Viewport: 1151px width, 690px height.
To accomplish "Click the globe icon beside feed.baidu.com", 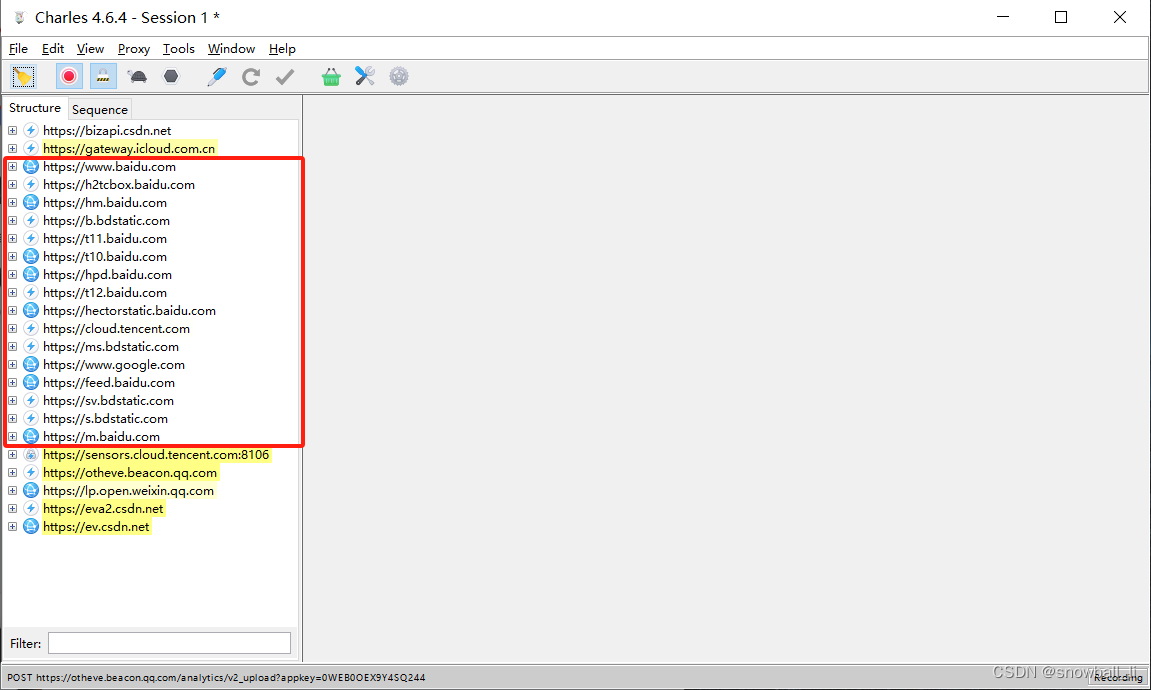I will (x=31, y=382).
